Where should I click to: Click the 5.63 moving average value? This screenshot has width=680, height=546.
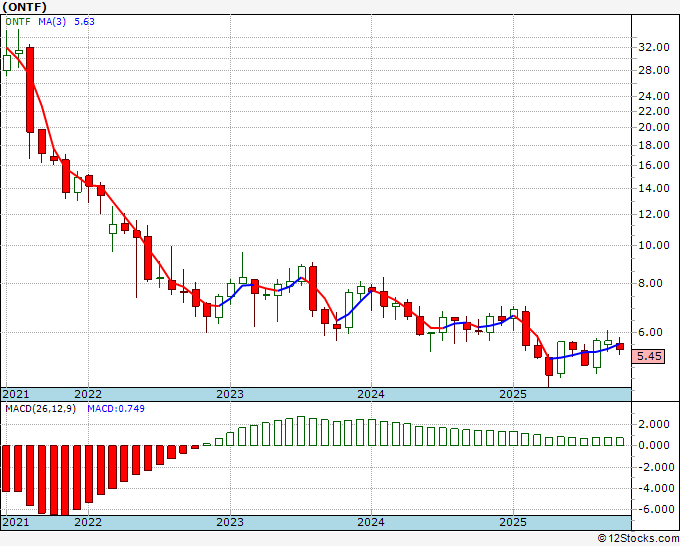[84, 22]
